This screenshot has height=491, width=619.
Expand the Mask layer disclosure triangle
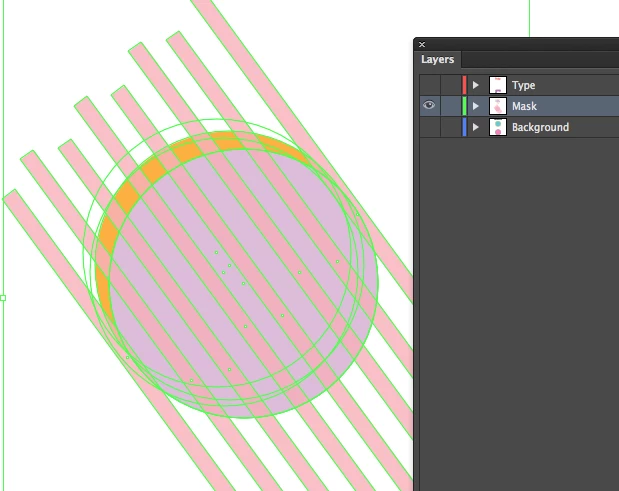pos(476,106)
